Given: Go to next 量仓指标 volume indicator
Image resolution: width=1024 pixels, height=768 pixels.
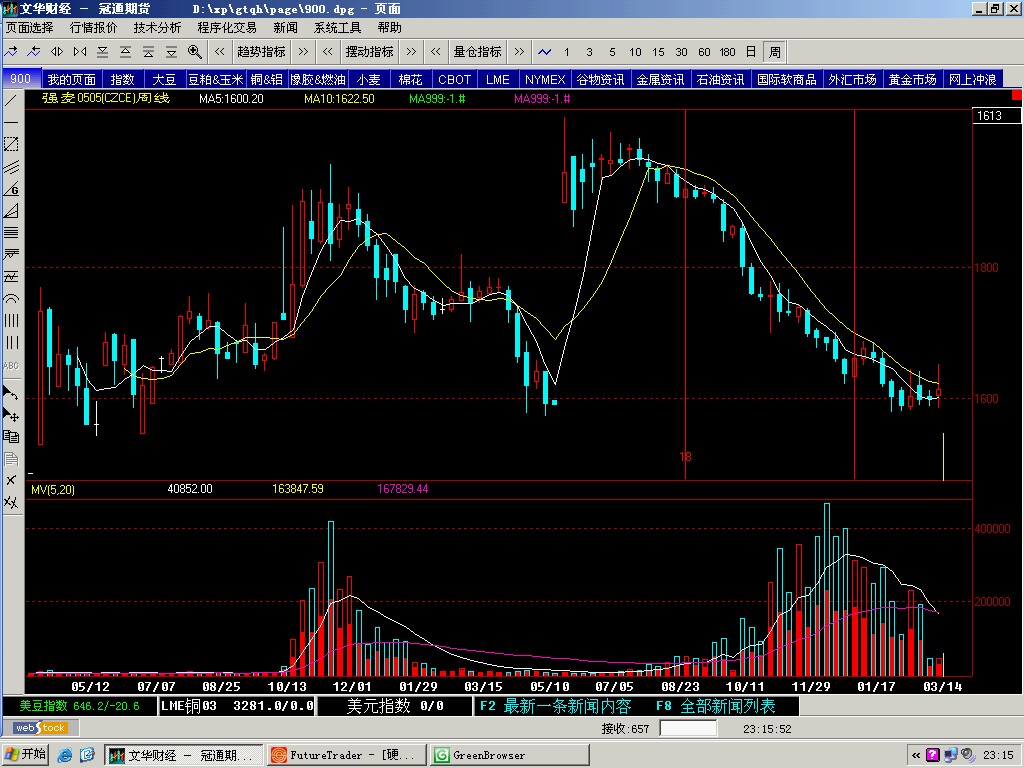Looking at the screenshot, I should tap(518, 52).
